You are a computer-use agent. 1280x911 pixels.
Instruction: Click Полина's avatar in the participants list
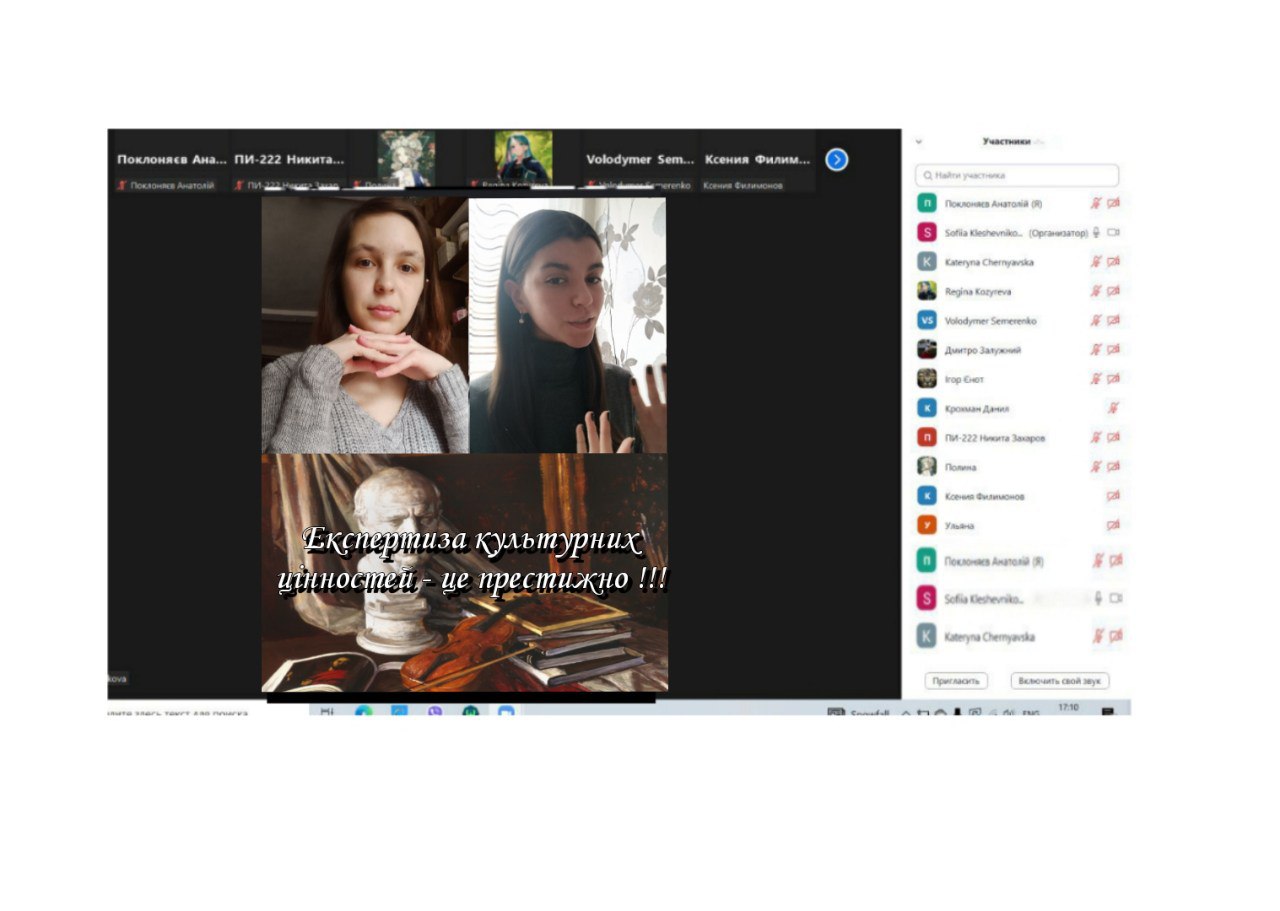[927, 466]
